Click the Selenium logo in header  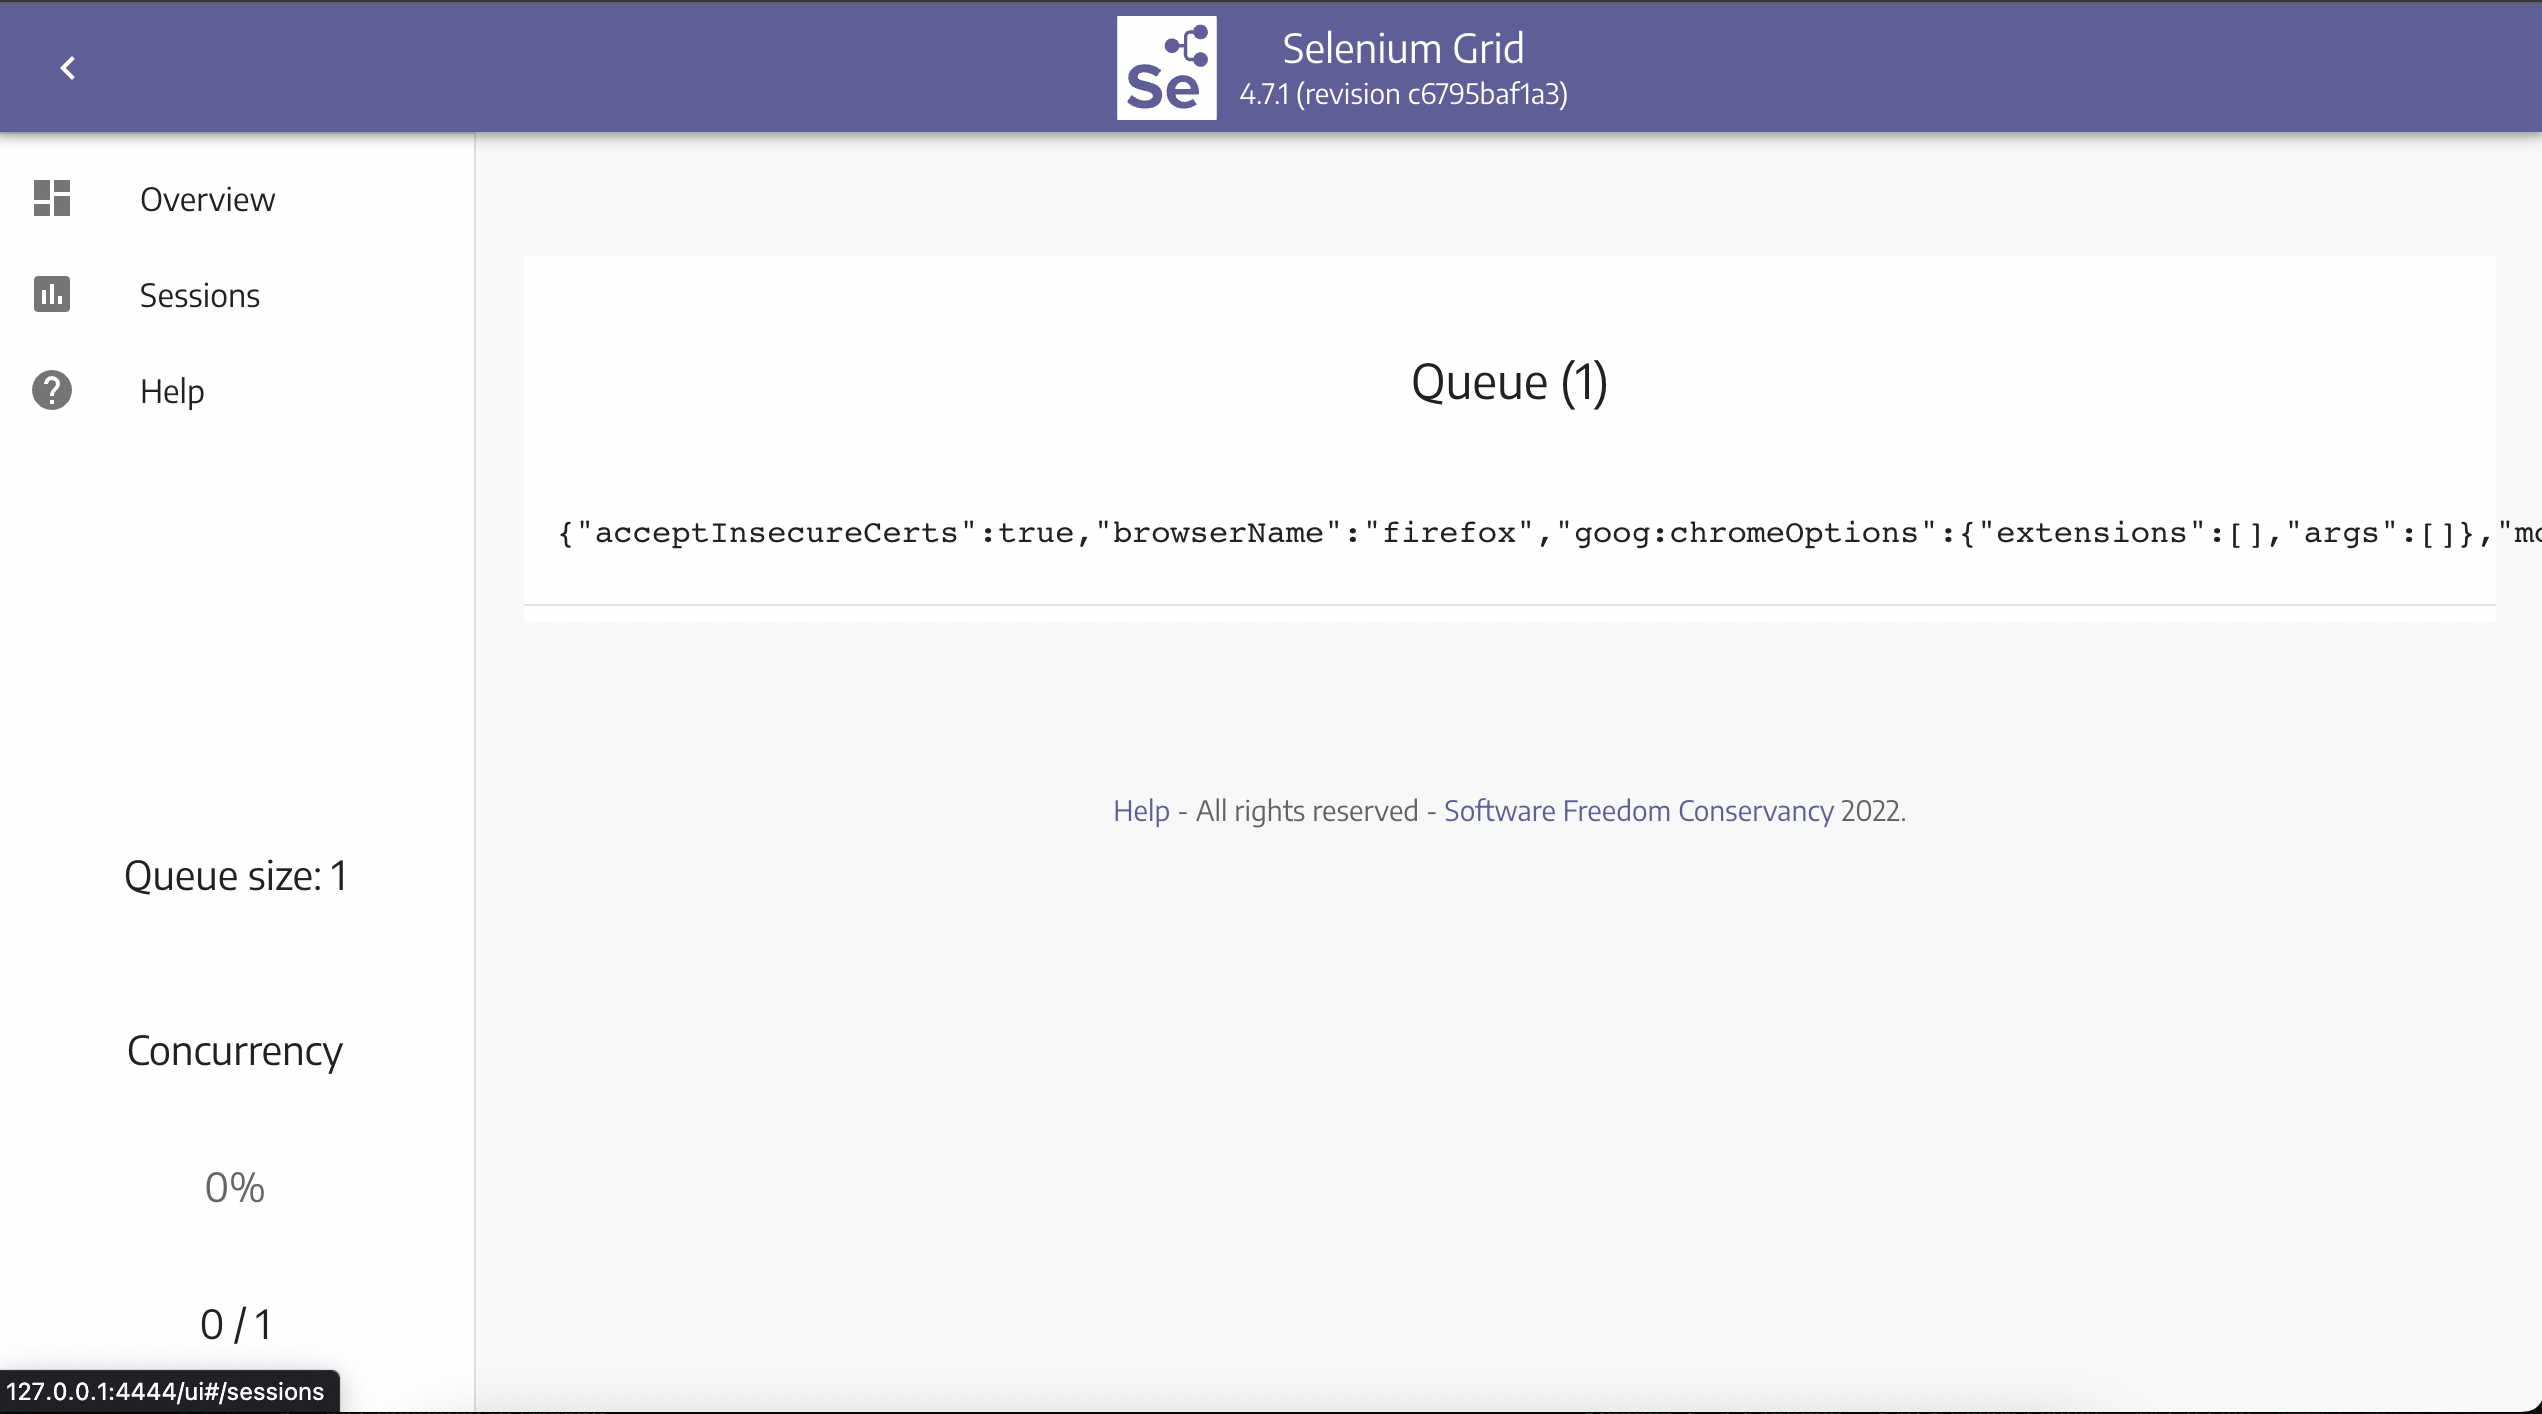(1166, 68)
